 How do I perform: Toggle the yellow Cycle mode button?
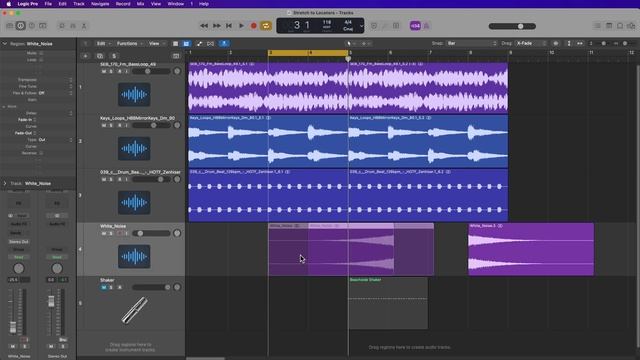pos(266,26)
